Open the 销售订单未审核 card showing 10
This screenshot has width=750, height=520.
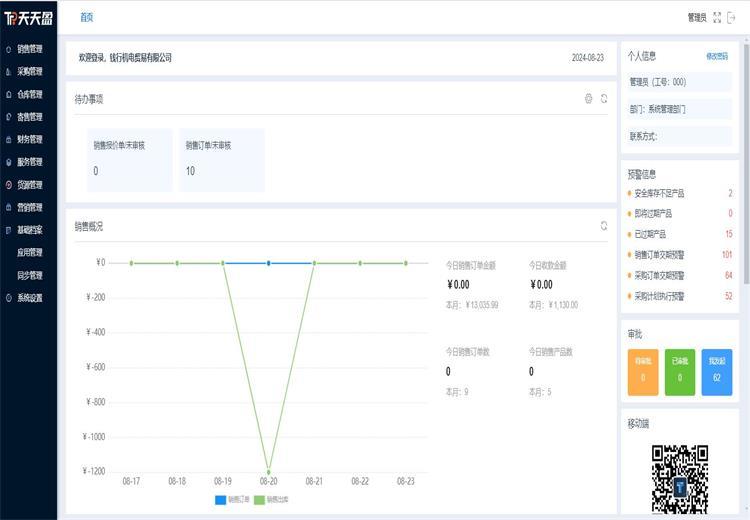click(x=221, y=160)
